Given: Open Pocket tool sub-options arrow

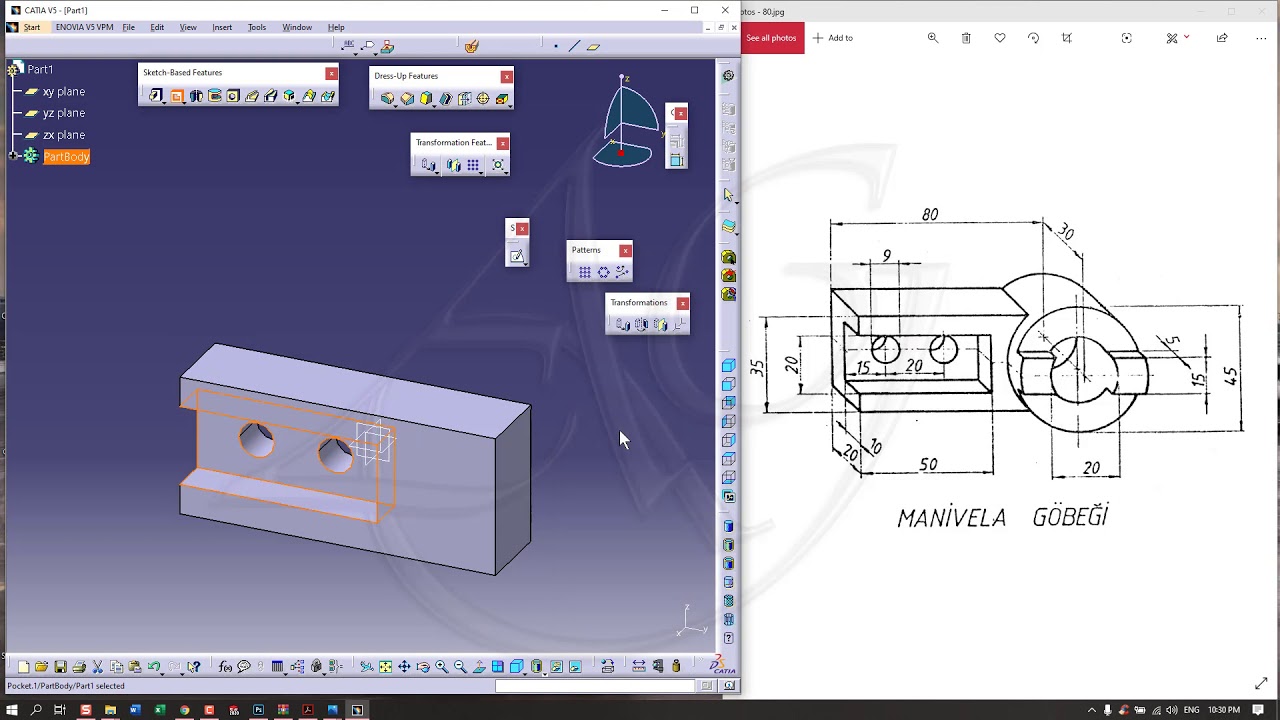Looking at the screenshot, I should pos(185,102).
